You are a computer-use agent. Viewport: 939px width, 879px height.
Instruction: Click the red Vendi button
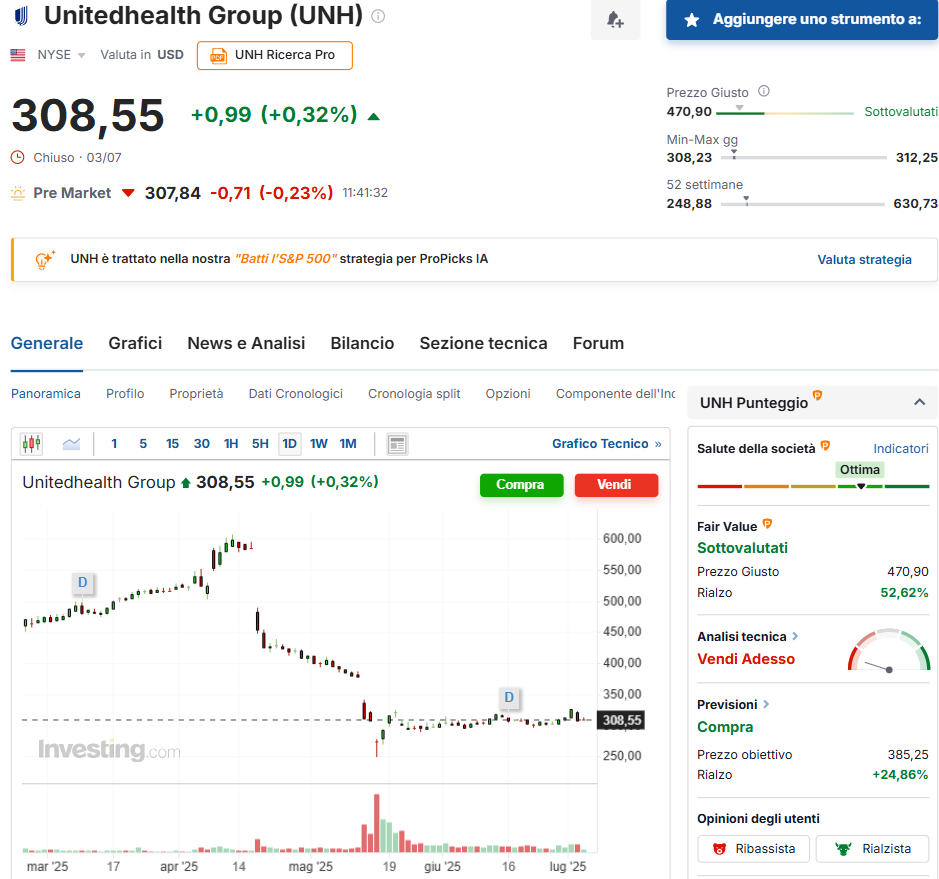pos(616,485)
